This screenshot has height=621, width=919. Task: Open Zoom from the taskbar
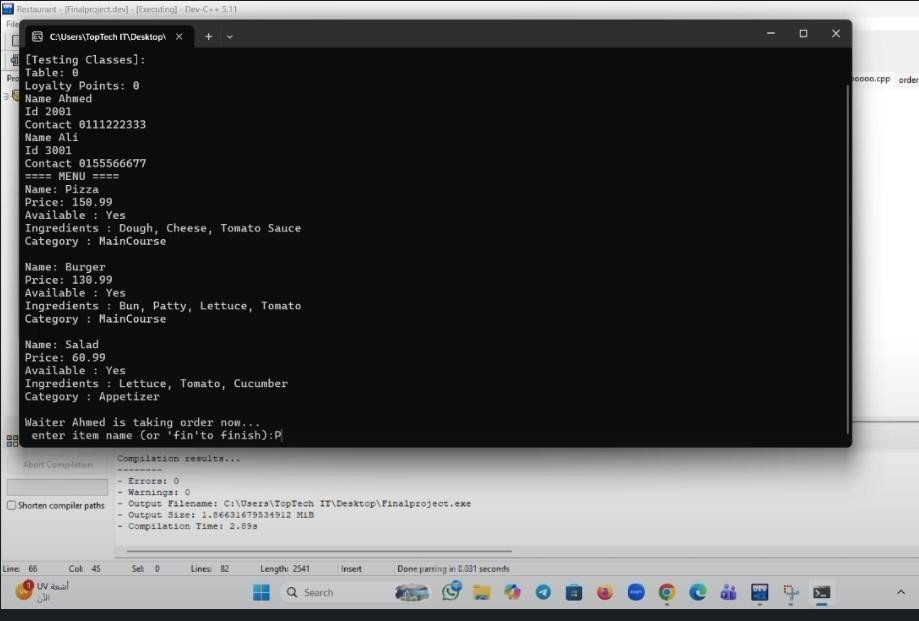click(636, 592)
